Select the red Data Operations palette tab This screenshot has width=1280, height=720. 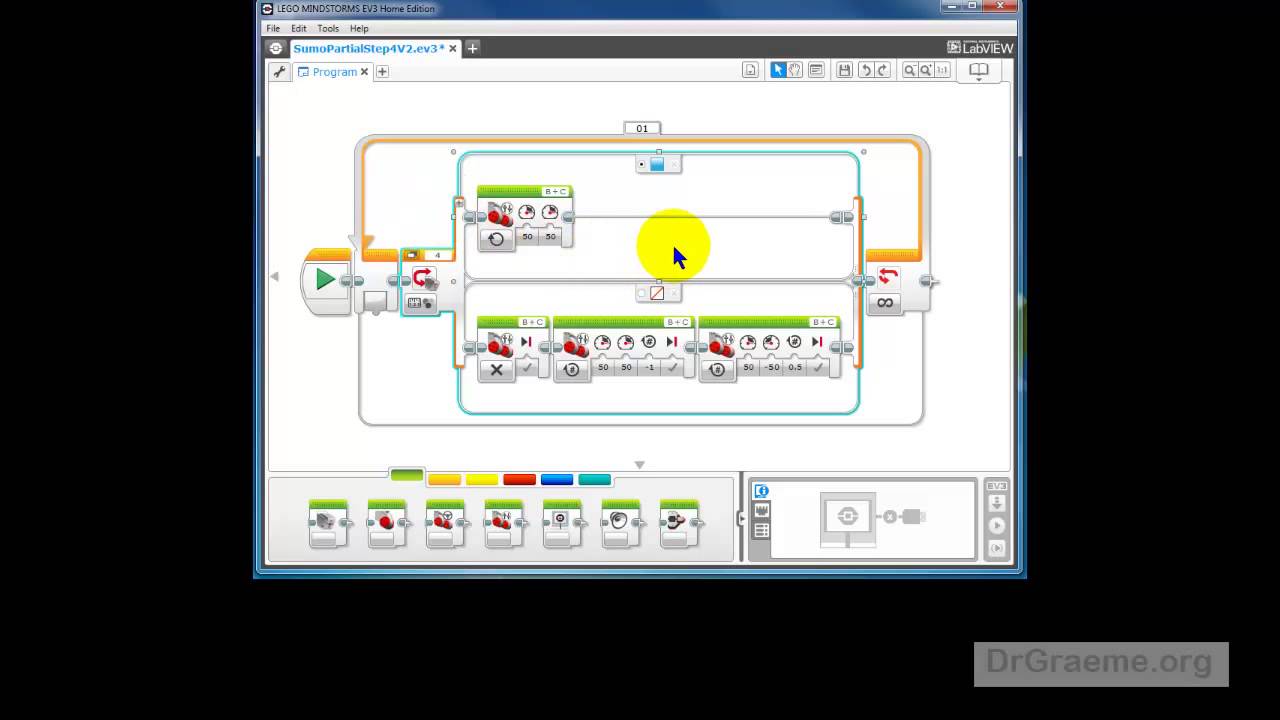click(x=519, y=480)
